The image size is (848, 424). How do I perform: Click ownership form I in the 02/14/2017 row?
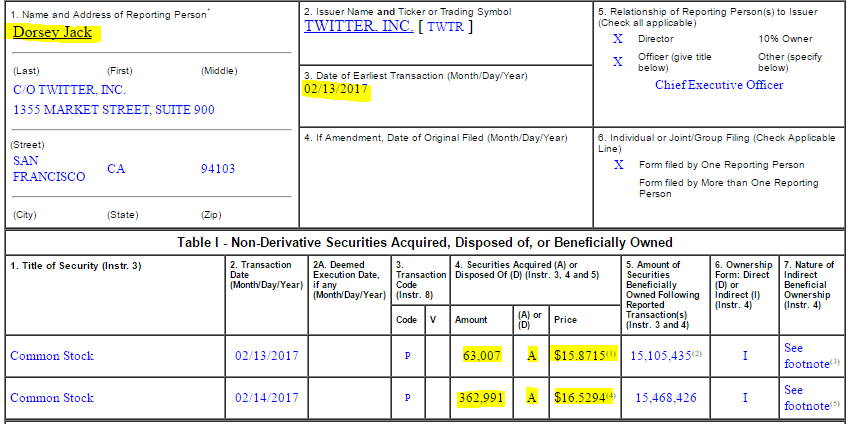click(x=745, y=398)
